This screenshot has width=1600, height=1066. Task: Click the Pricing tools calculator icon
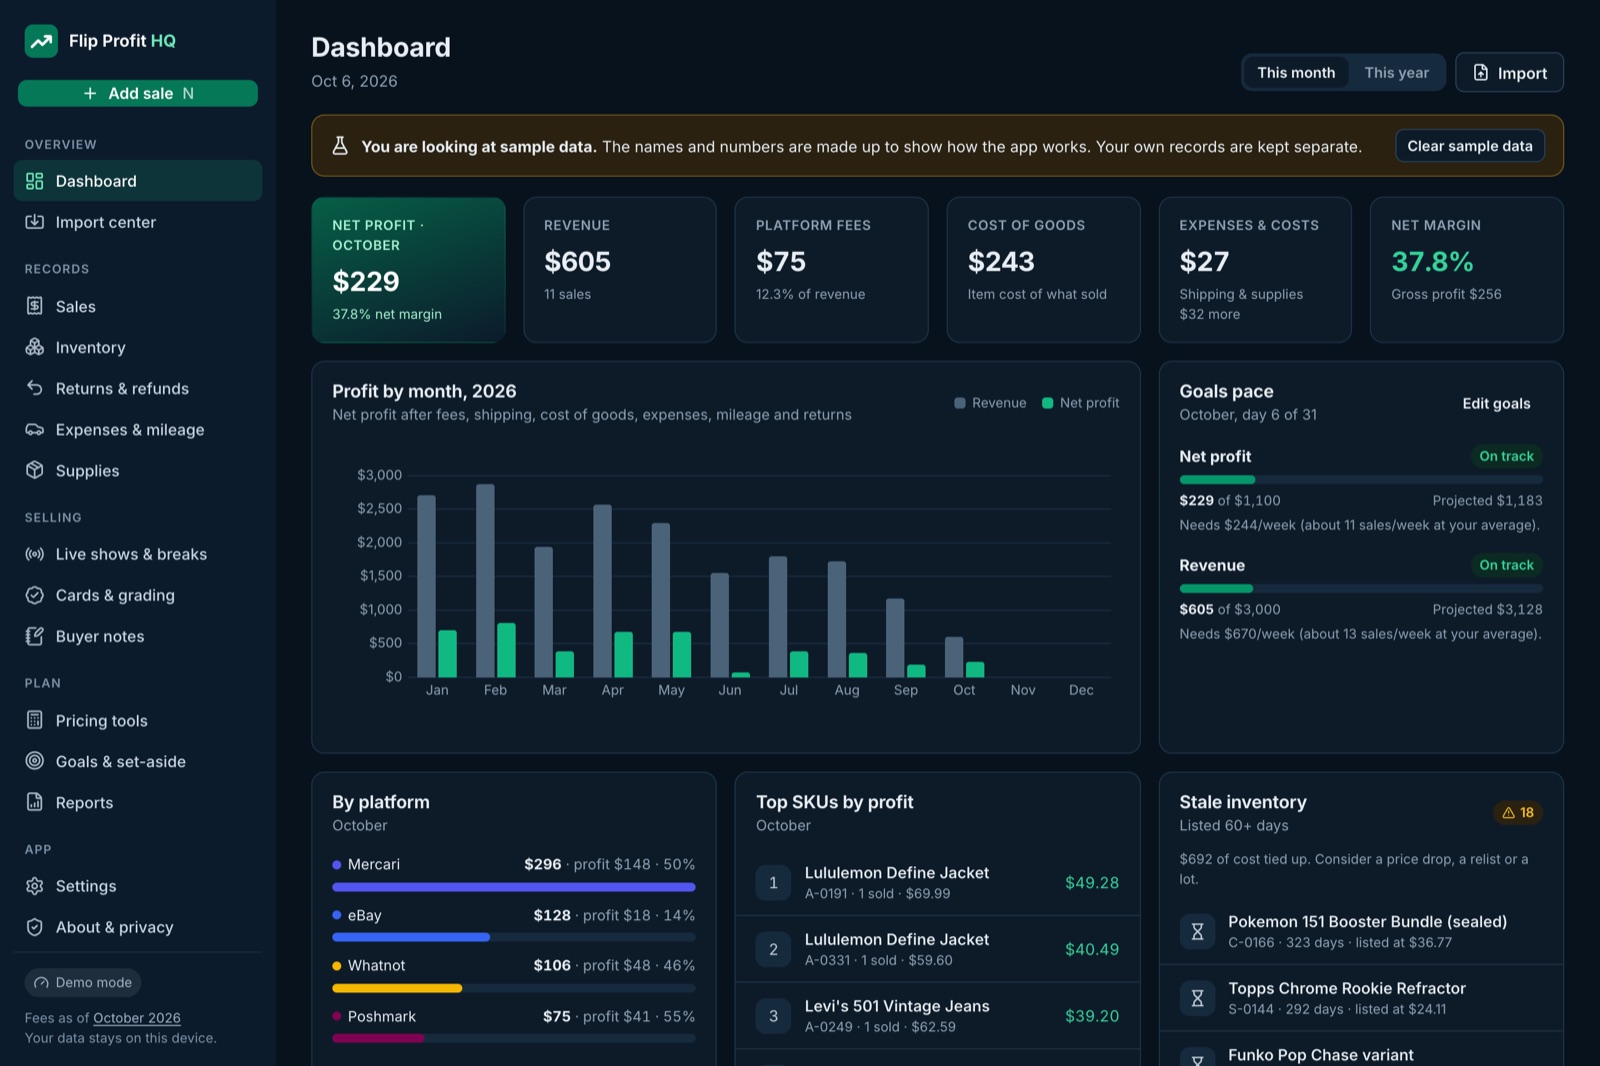[35, 720]
